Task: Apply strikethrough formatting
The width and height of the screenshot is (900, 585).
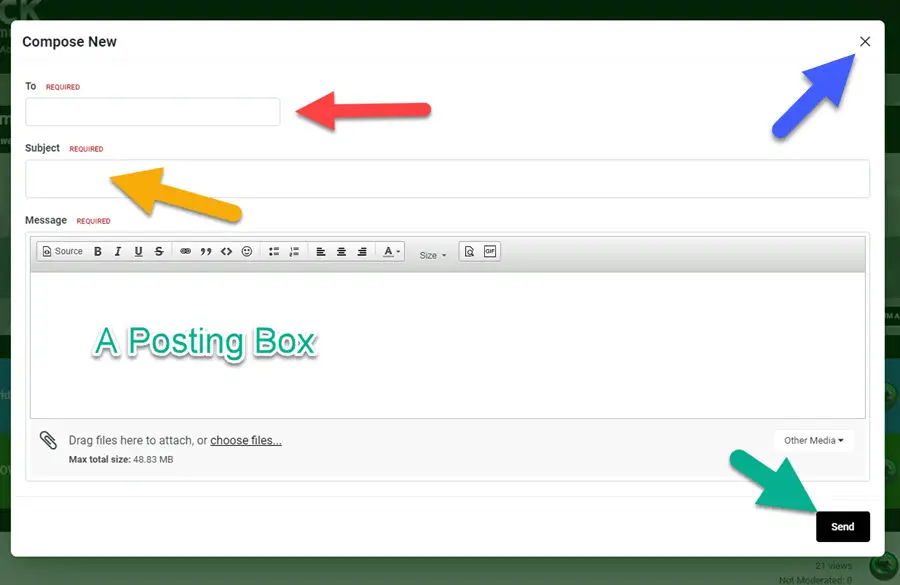Action: pos(159,252)
